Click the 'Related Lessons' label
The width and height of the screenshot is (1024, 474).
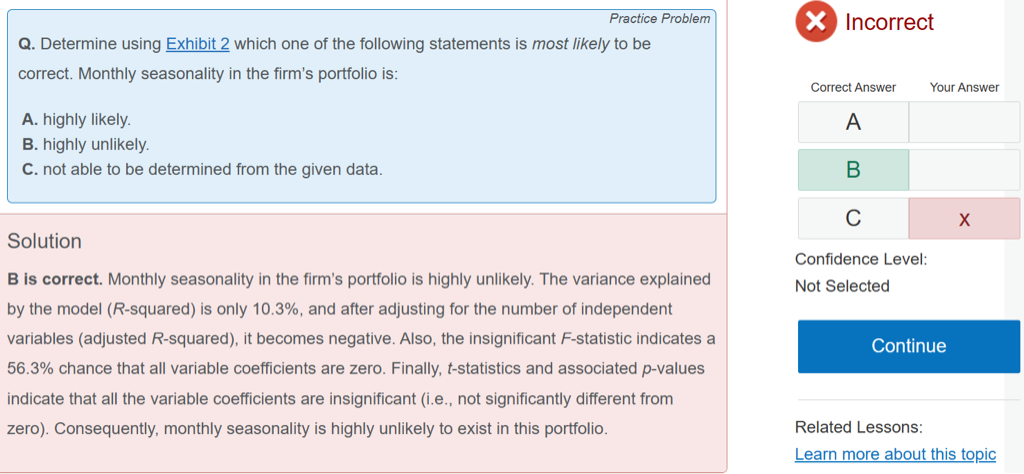tap(858, 427)
